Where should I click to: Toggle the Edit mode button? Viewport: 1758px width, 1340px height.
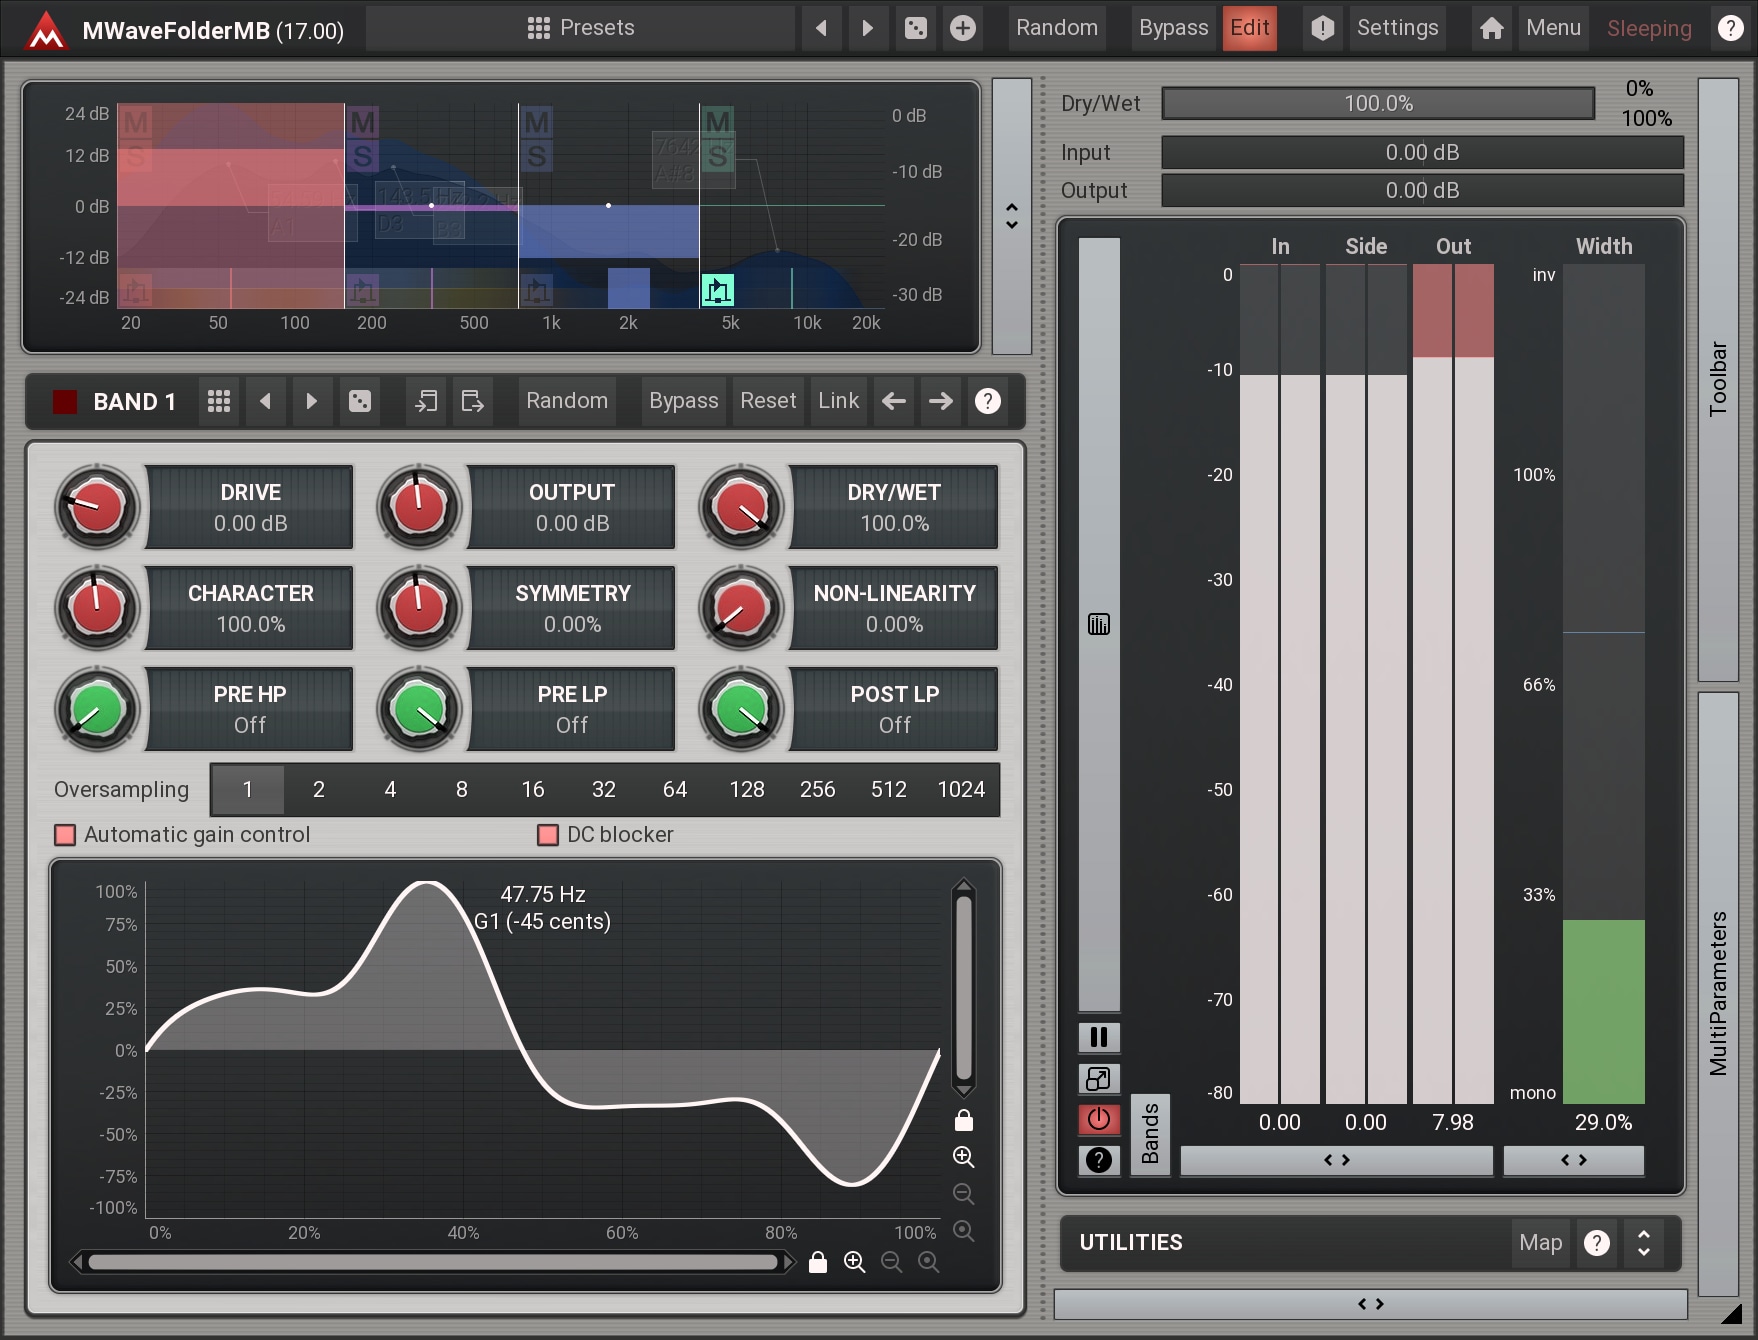click(1249, 28)
